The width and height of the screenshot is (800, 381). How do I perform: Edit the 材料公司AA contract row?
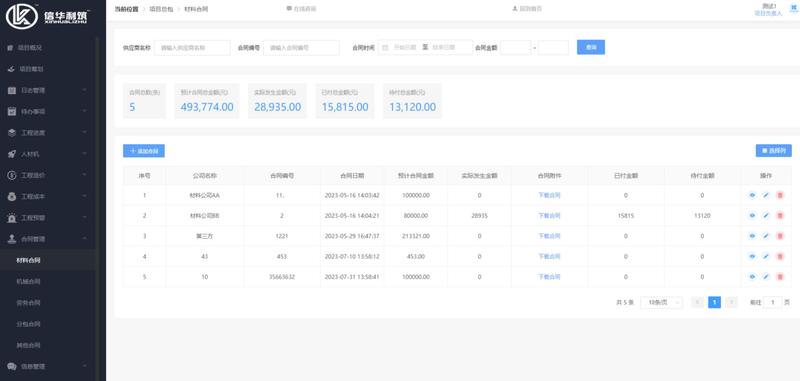[x=766, y=195]
